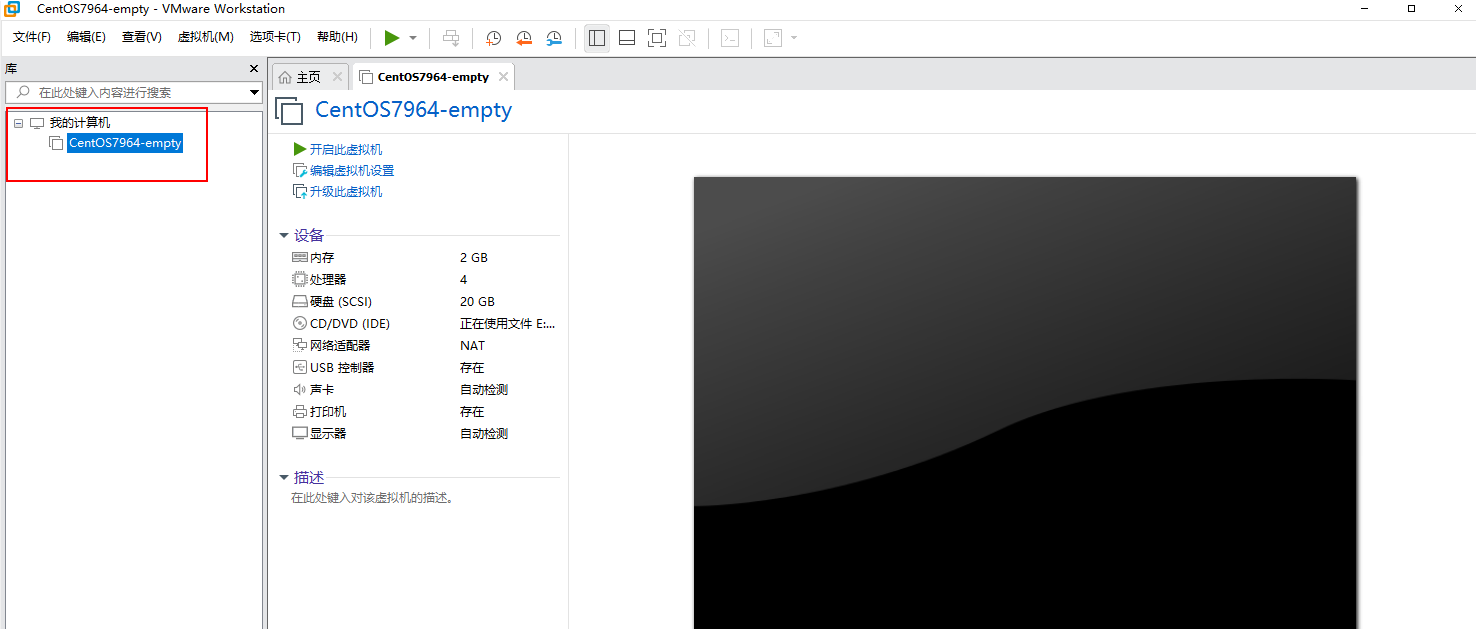The width and height of the screenshot is (1476, 629).
Task: Click the 显示器 display device icon
Action: click(x=300, y=433)
